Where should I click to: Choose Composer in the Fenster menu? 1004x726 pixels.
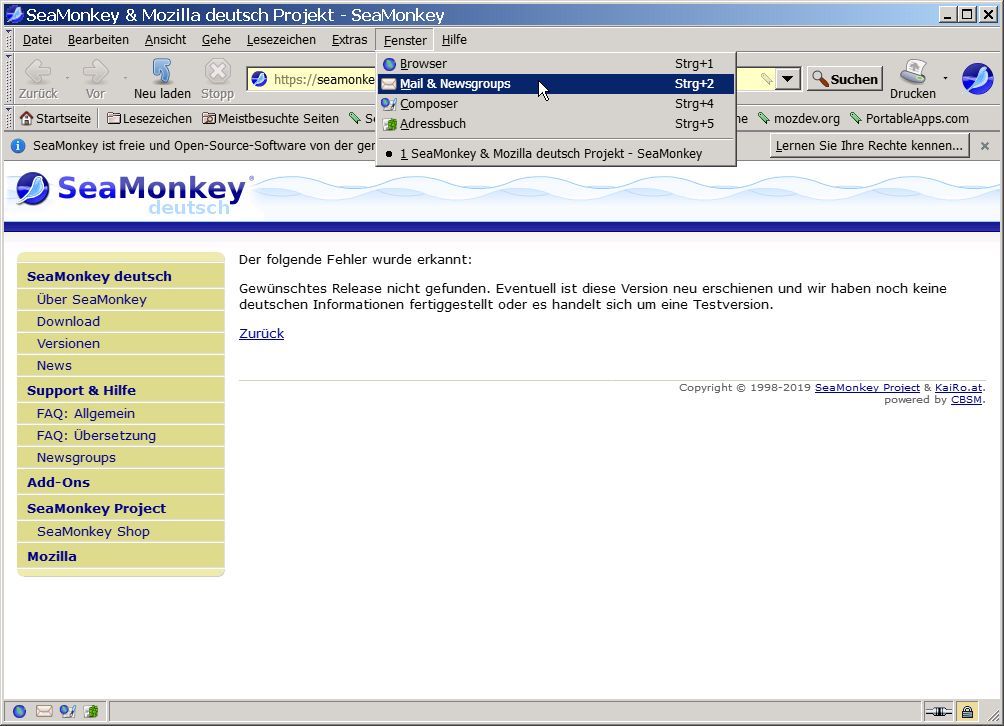(x=556, y=104)
